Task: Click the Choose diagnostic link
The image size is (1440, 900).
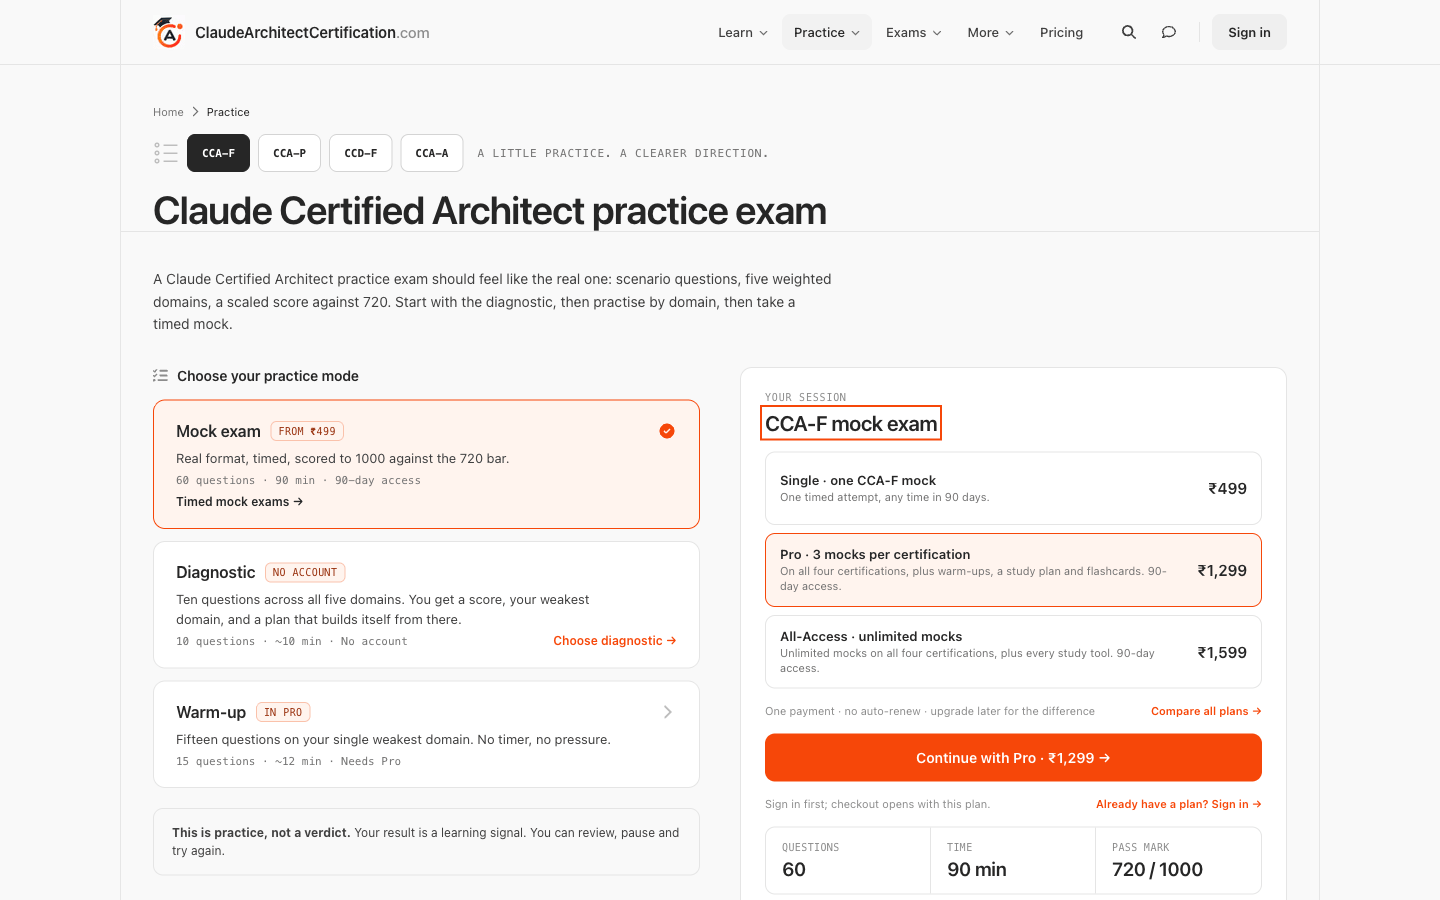Action: [x=615, y=641]
